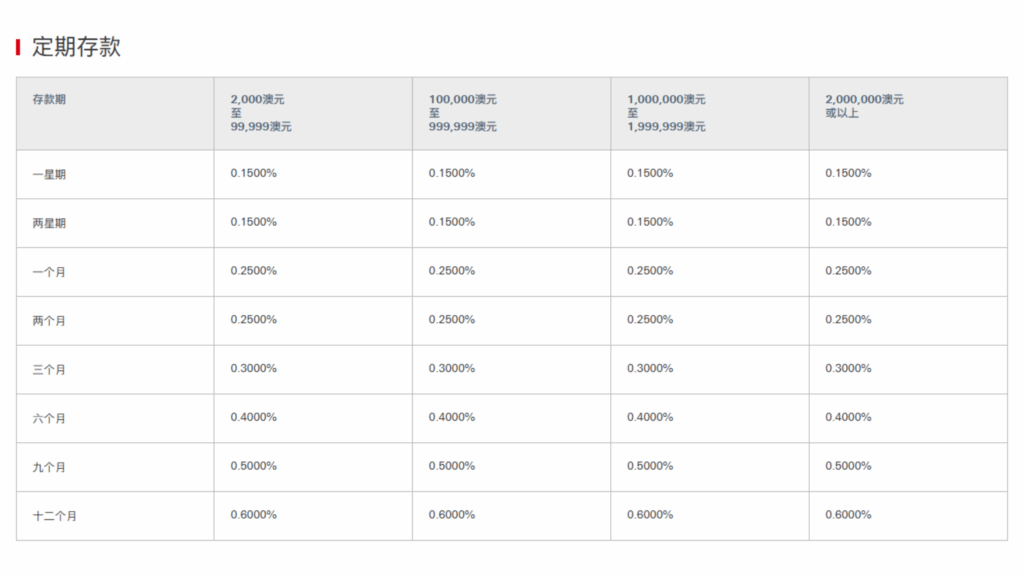
Task: Click 九个月 rate under 2,000,000澳元 column
Action: click(x=848, y=466)
